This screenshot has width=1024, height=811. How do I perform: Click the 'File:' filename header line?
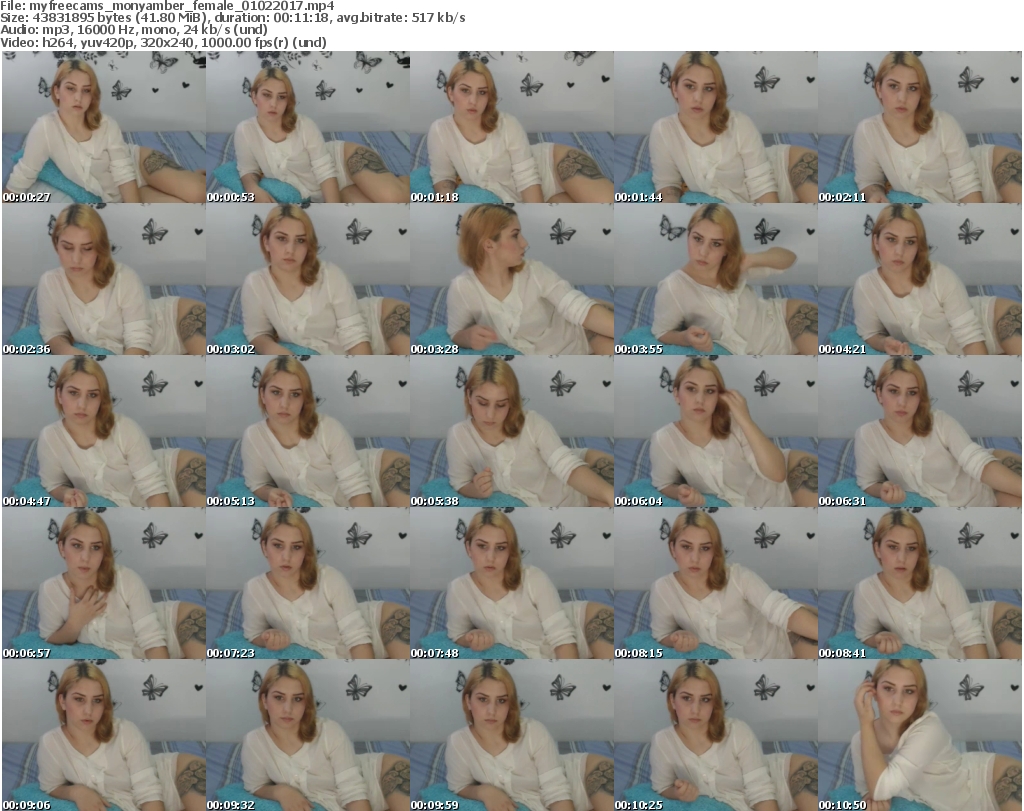[167, 6]
